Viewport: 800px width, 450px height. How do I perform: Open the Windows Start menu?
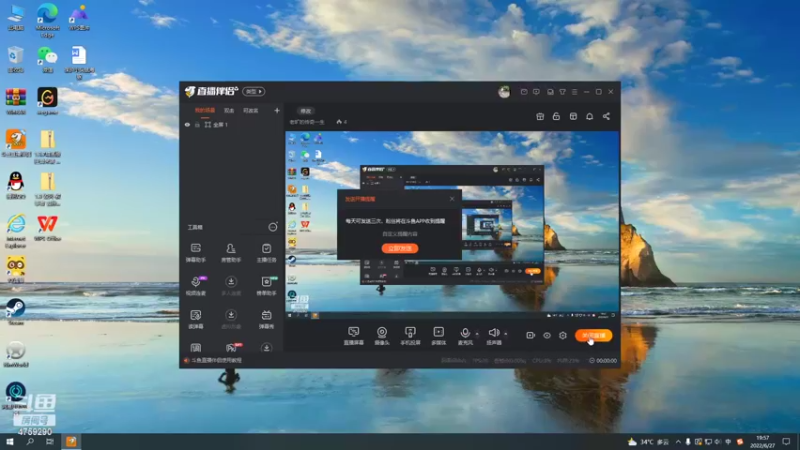click(10, 441)
